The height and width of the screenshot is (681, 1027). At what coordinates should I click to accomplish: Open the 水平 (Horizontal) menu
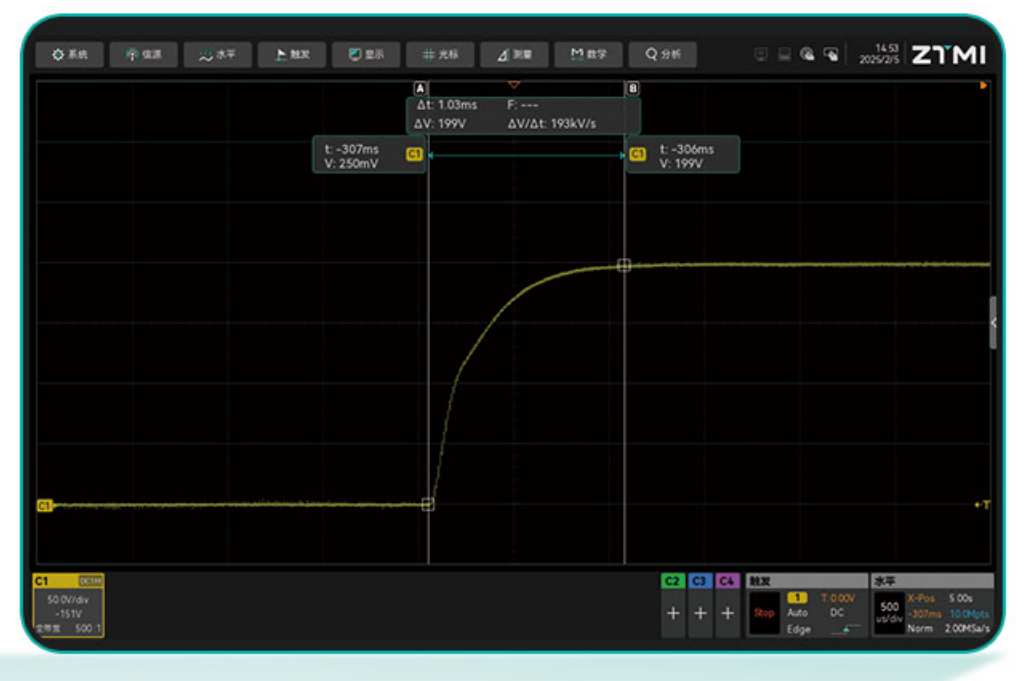[217, 54]
